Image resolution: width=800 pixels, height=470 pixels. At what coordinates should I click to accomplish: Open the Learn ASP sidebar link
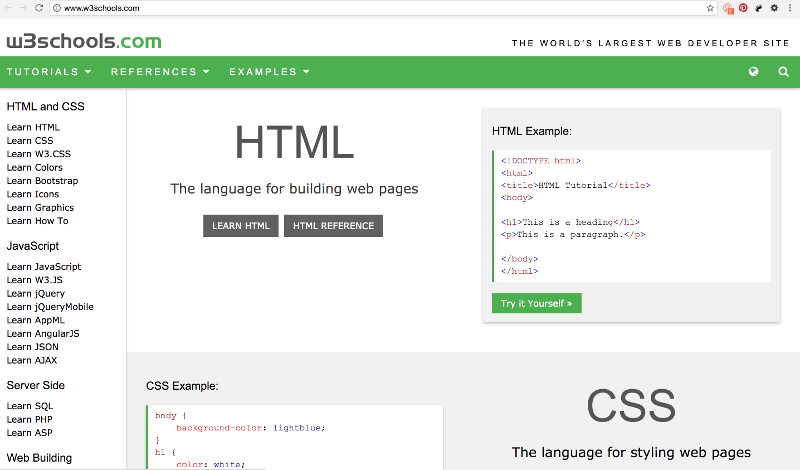pos(30,433)
